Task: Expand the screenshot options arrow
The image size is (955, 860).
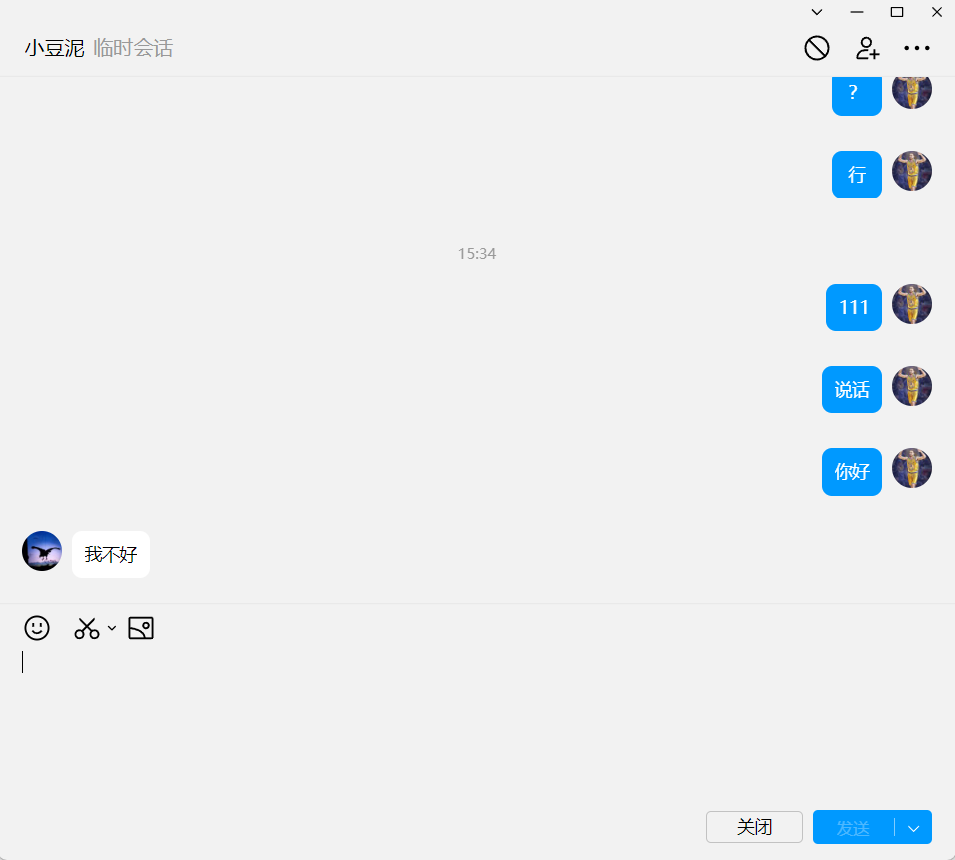Action: (112, 628)
